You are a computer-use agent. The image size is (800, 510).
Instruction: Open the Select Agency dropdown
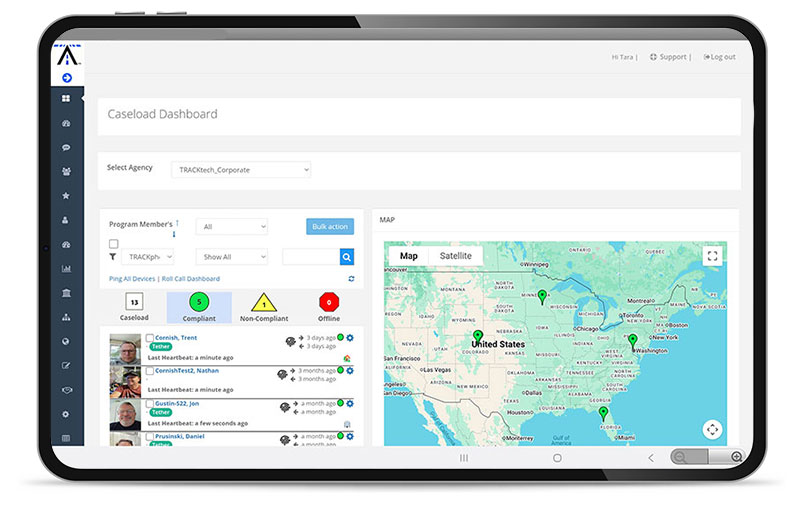coord(240,170)
